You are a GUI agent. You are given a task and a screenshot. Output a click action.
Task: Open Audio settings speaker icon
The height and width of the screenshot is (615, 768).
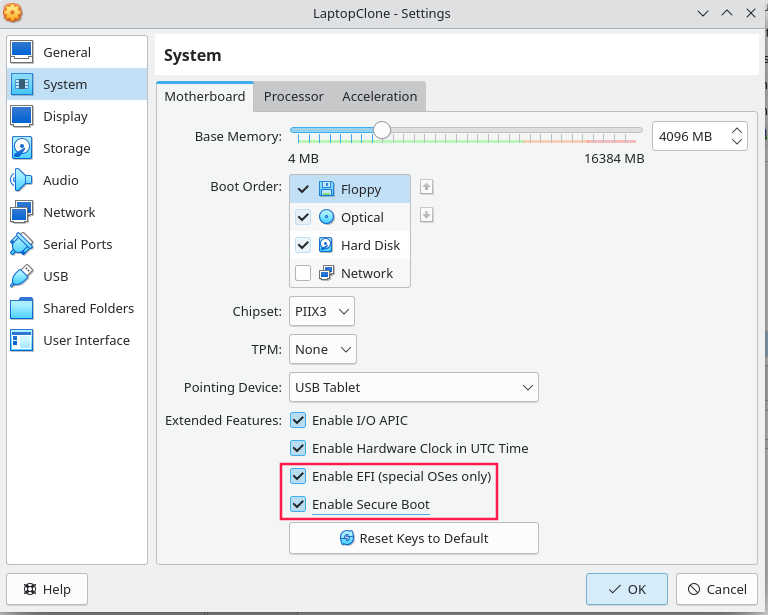tap(22, 180)
